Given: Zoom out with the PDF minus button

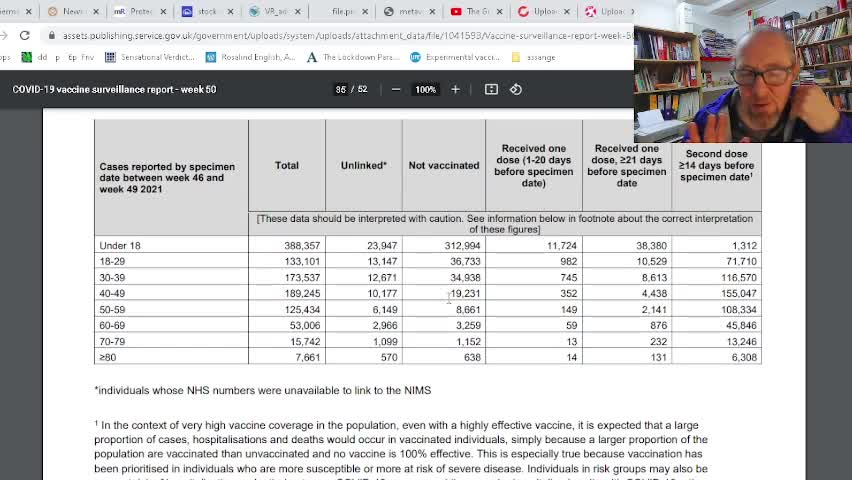Looking at the screenshot, I should pos(396,89).
